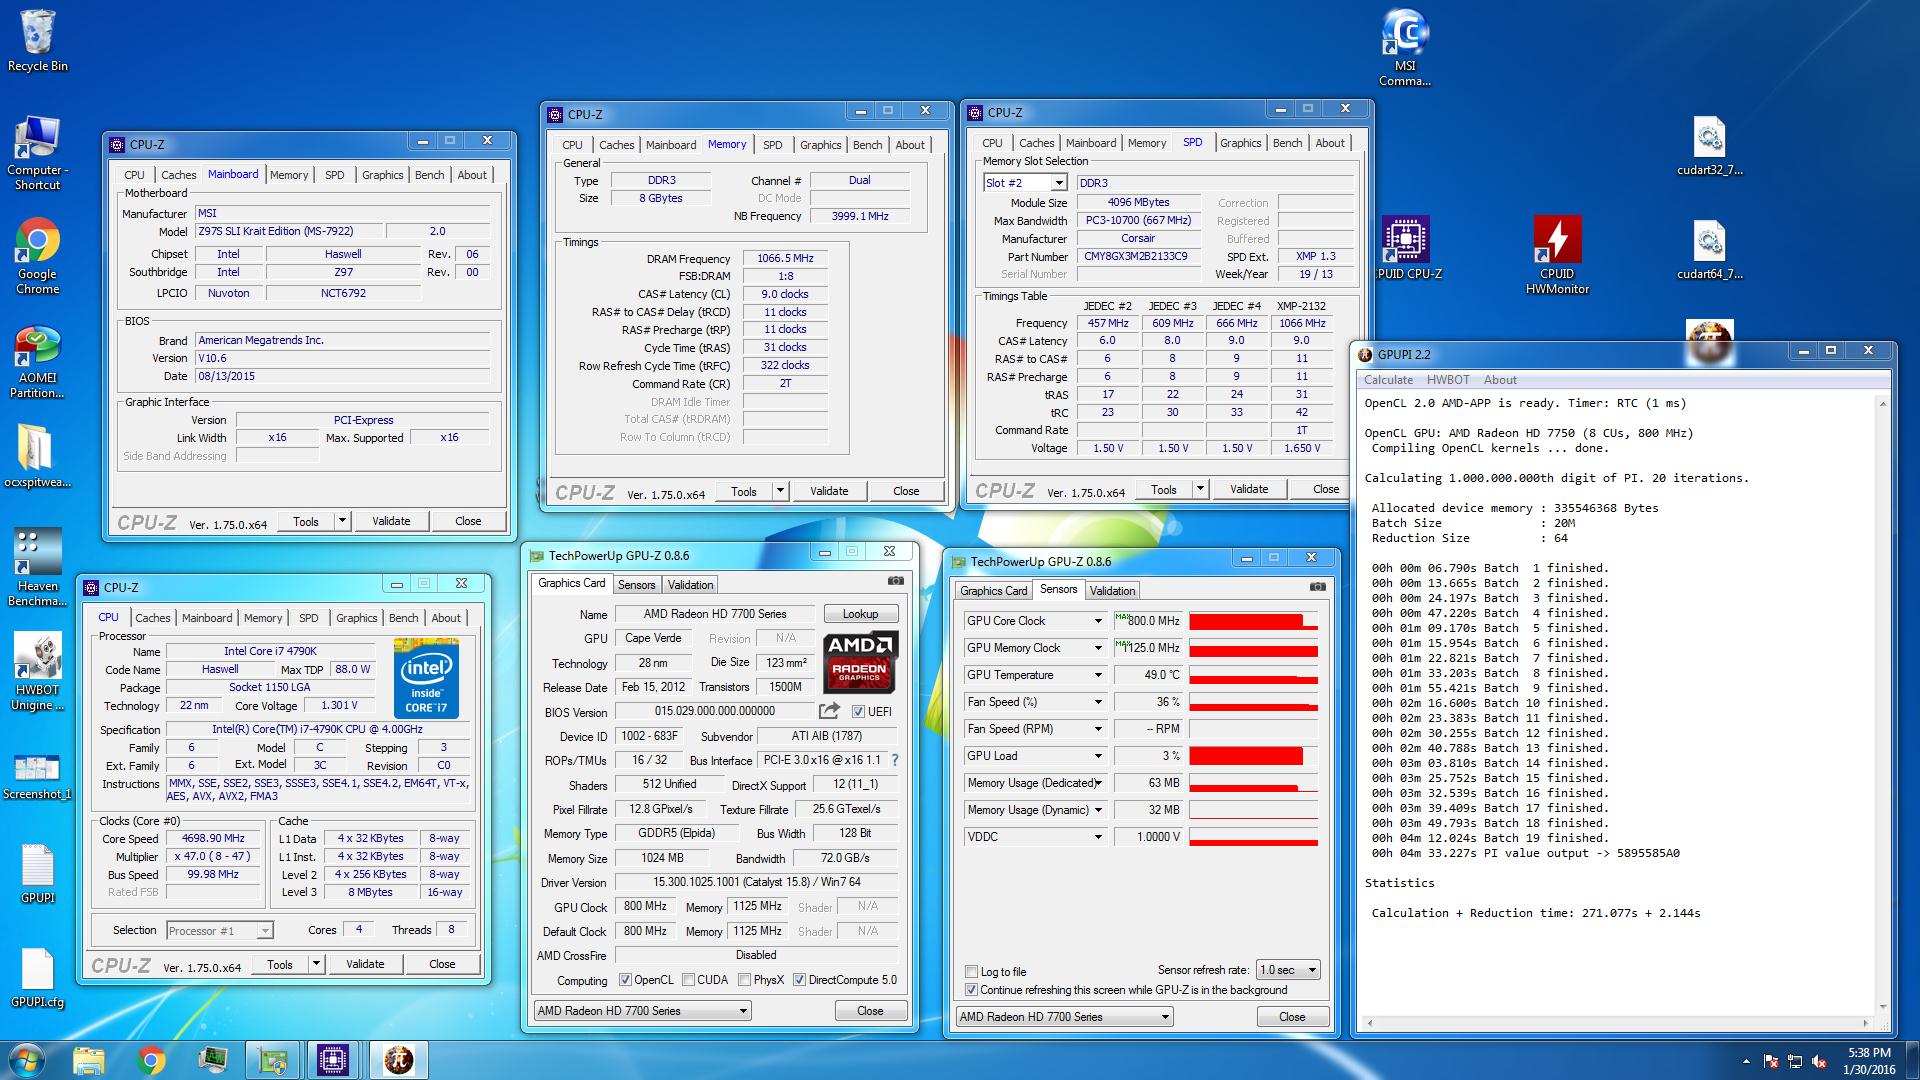
Task: Click the GPUPI vertical scrollbar
Action: pyautogui.click(x=1883, y=705)
